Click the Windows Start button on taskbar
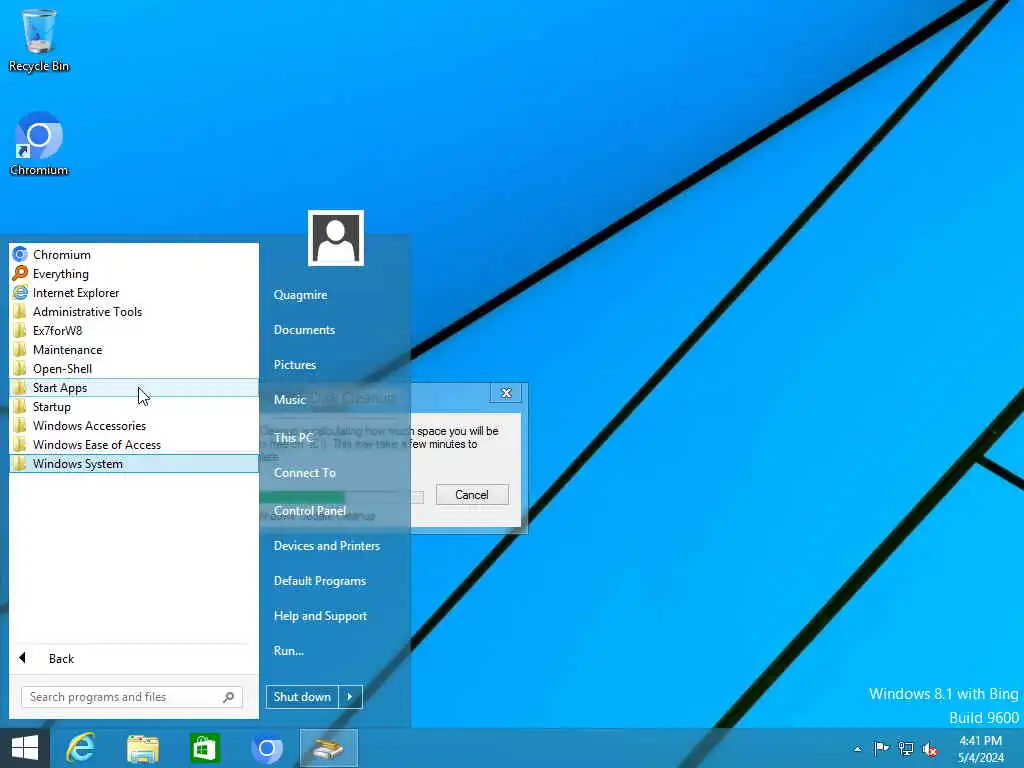Viewport: 1024px width, 768px height. point(25,748)
